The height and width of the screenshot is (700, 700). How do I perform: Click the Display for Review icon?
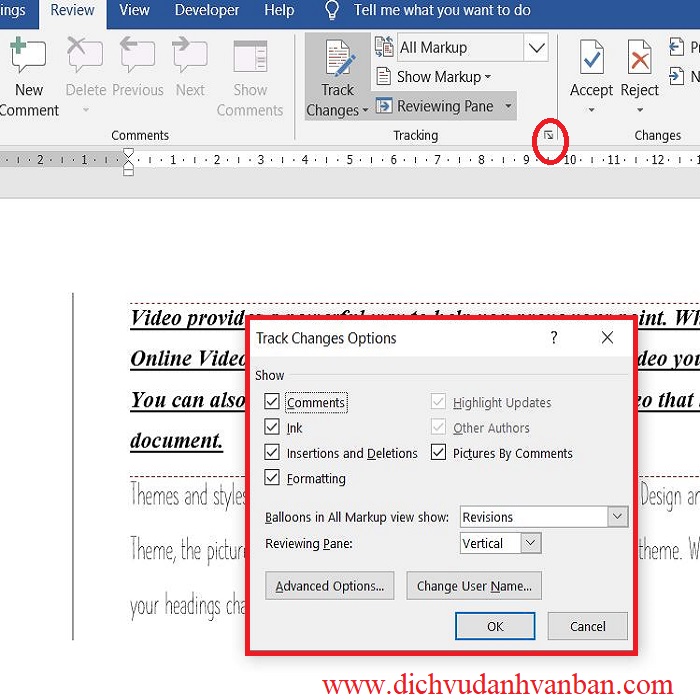click(384, 47)
